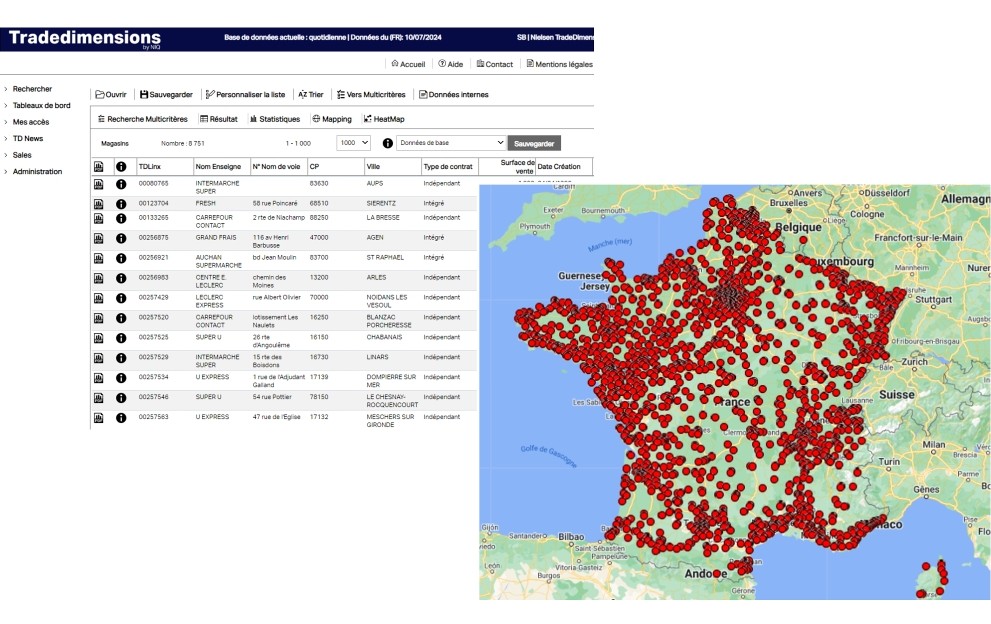Open store sheet icon for 00257529
Viewport: 991px width, 624px height.
pos(99,358)
